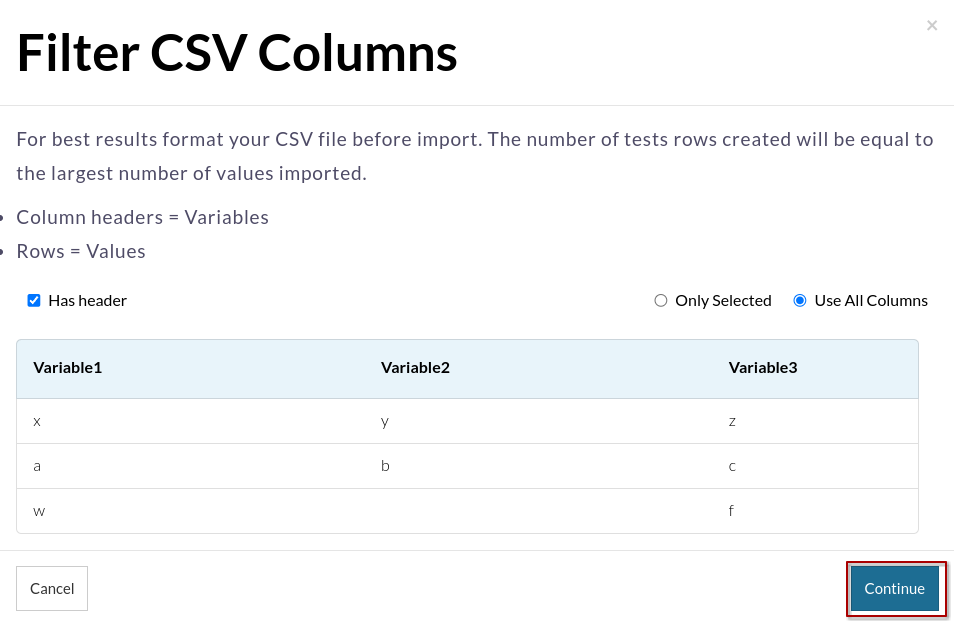This screenshot has width=954, height=627.
Task: Select the f cell under Variable3
Action: click(731, 511)
